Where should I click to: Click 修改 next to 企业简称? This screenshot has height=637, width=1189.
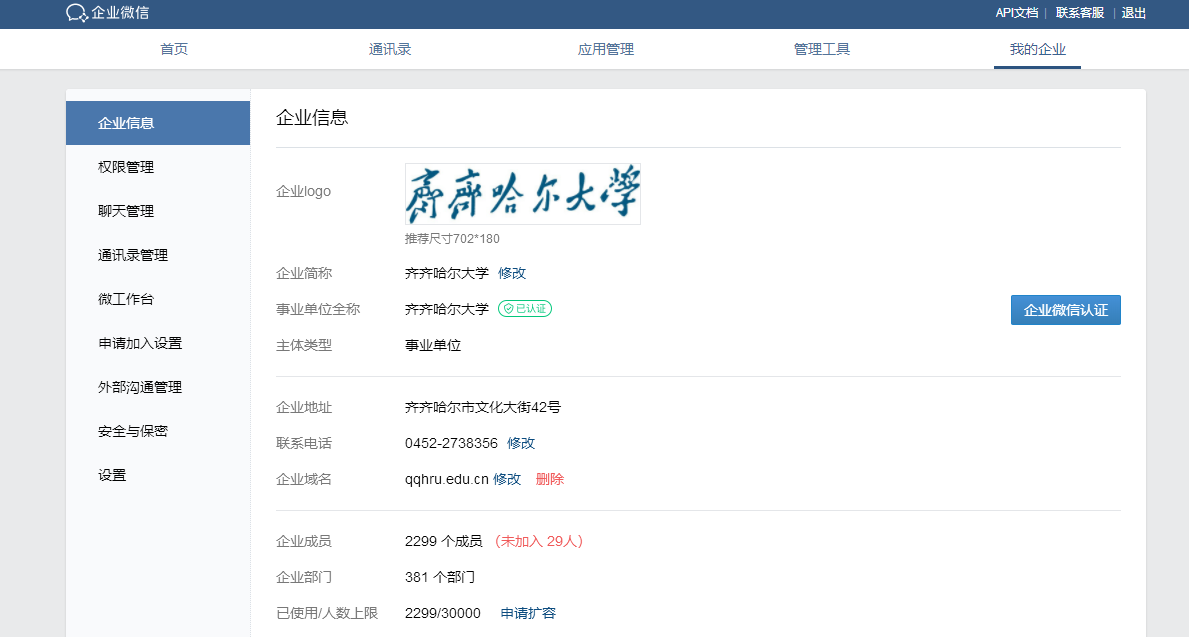(x=512, y=273)
